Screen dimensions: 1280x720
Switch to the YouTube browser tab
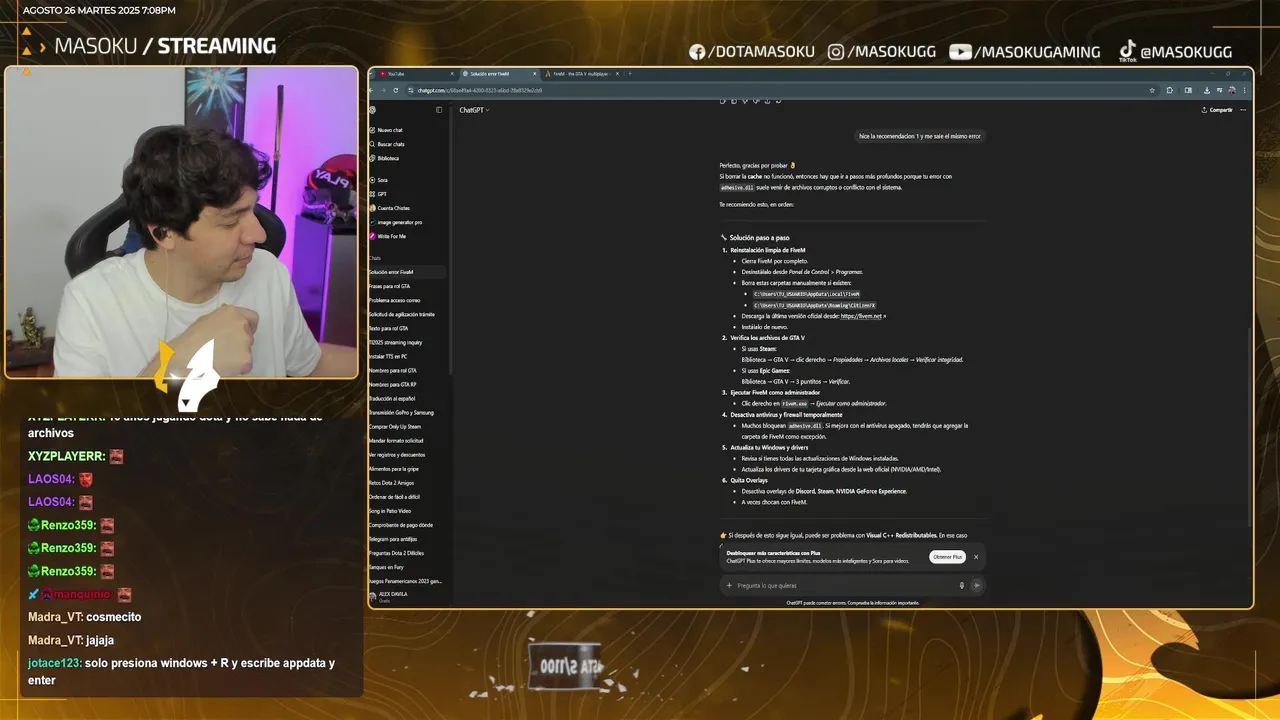[x=415, y=74]
